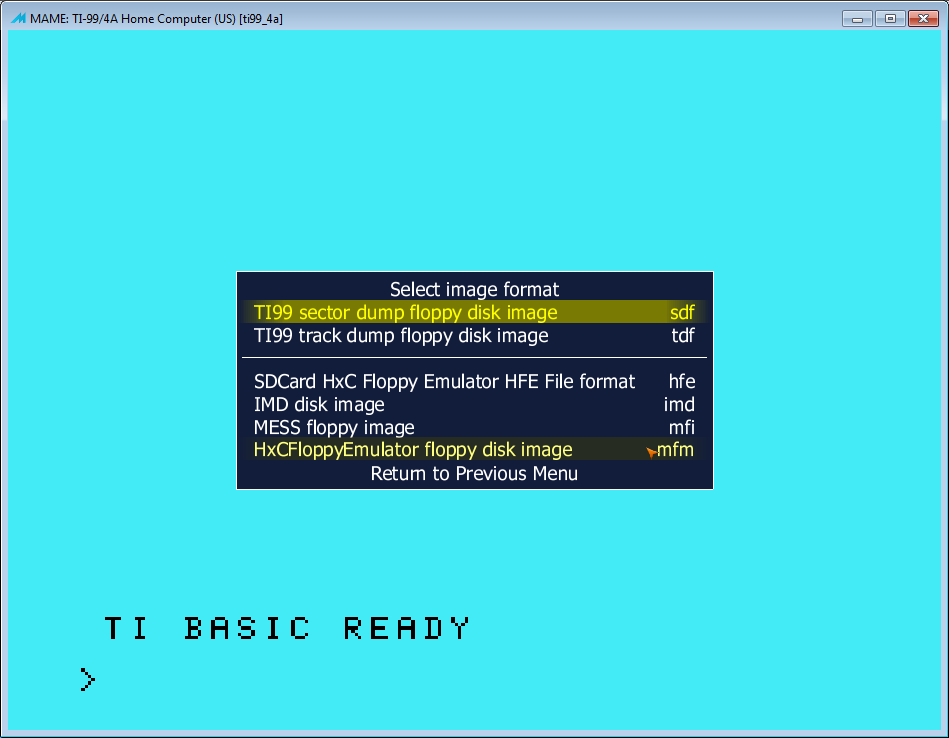Select TI99 sector dump floppy disk image
949x738 pixels.
pyautogui.click(x=474, y=312)
